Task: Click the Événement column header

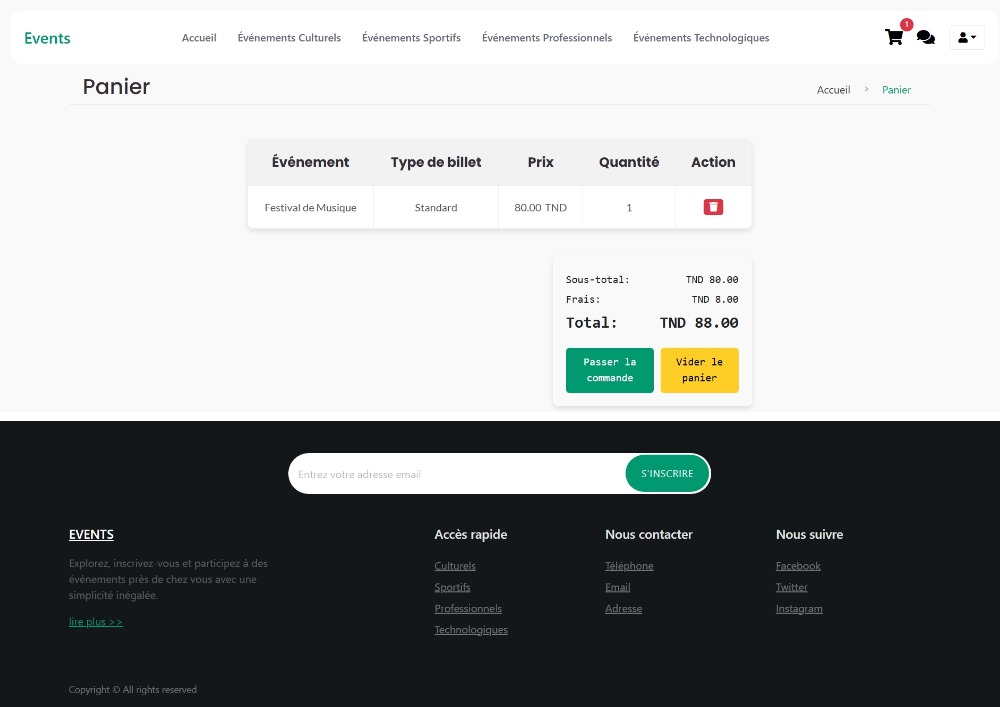Action: click(311, 162)
